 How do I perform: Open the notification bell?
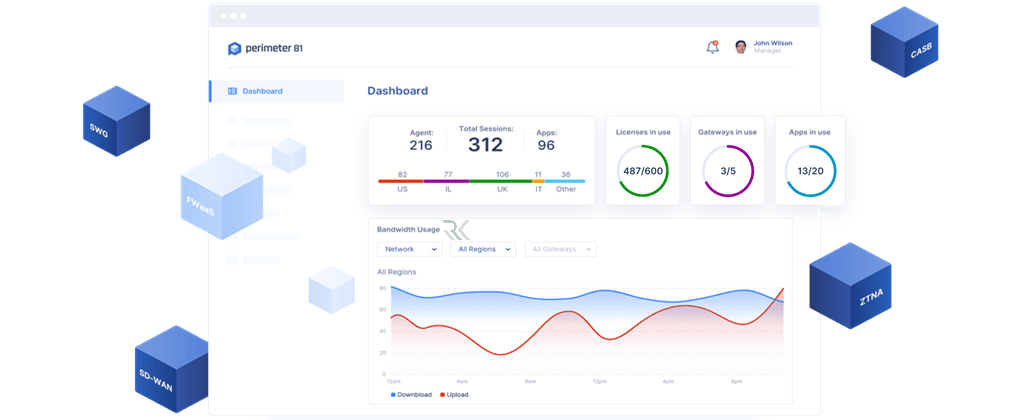(x=712, y=47)
